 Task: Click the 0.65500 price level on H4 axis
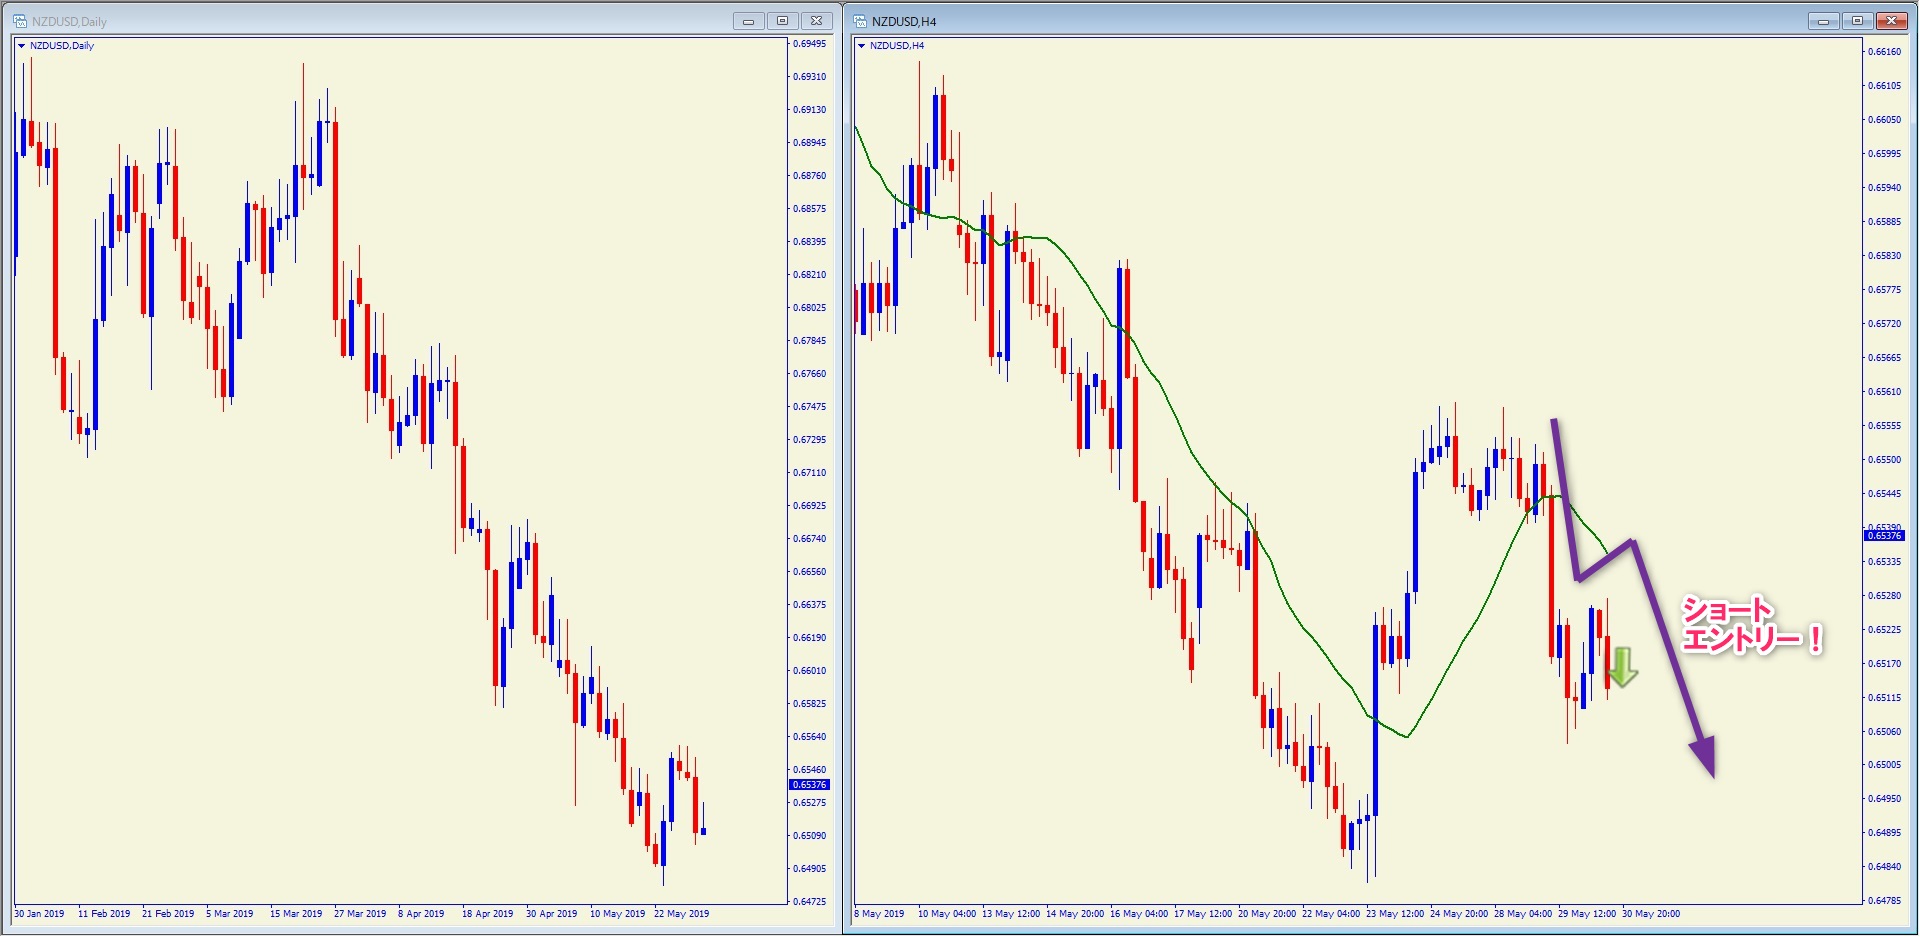[x=1885, y=460]
